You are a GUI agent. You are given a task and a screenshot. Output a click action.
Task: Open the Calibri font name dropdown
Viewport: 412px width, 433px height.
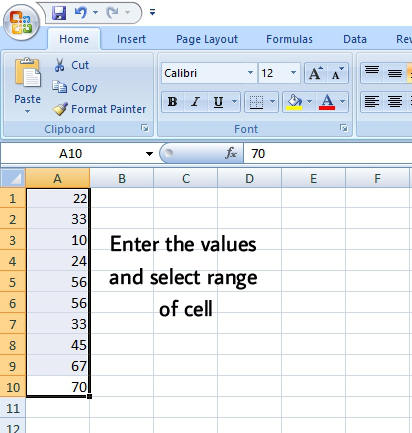250,73
